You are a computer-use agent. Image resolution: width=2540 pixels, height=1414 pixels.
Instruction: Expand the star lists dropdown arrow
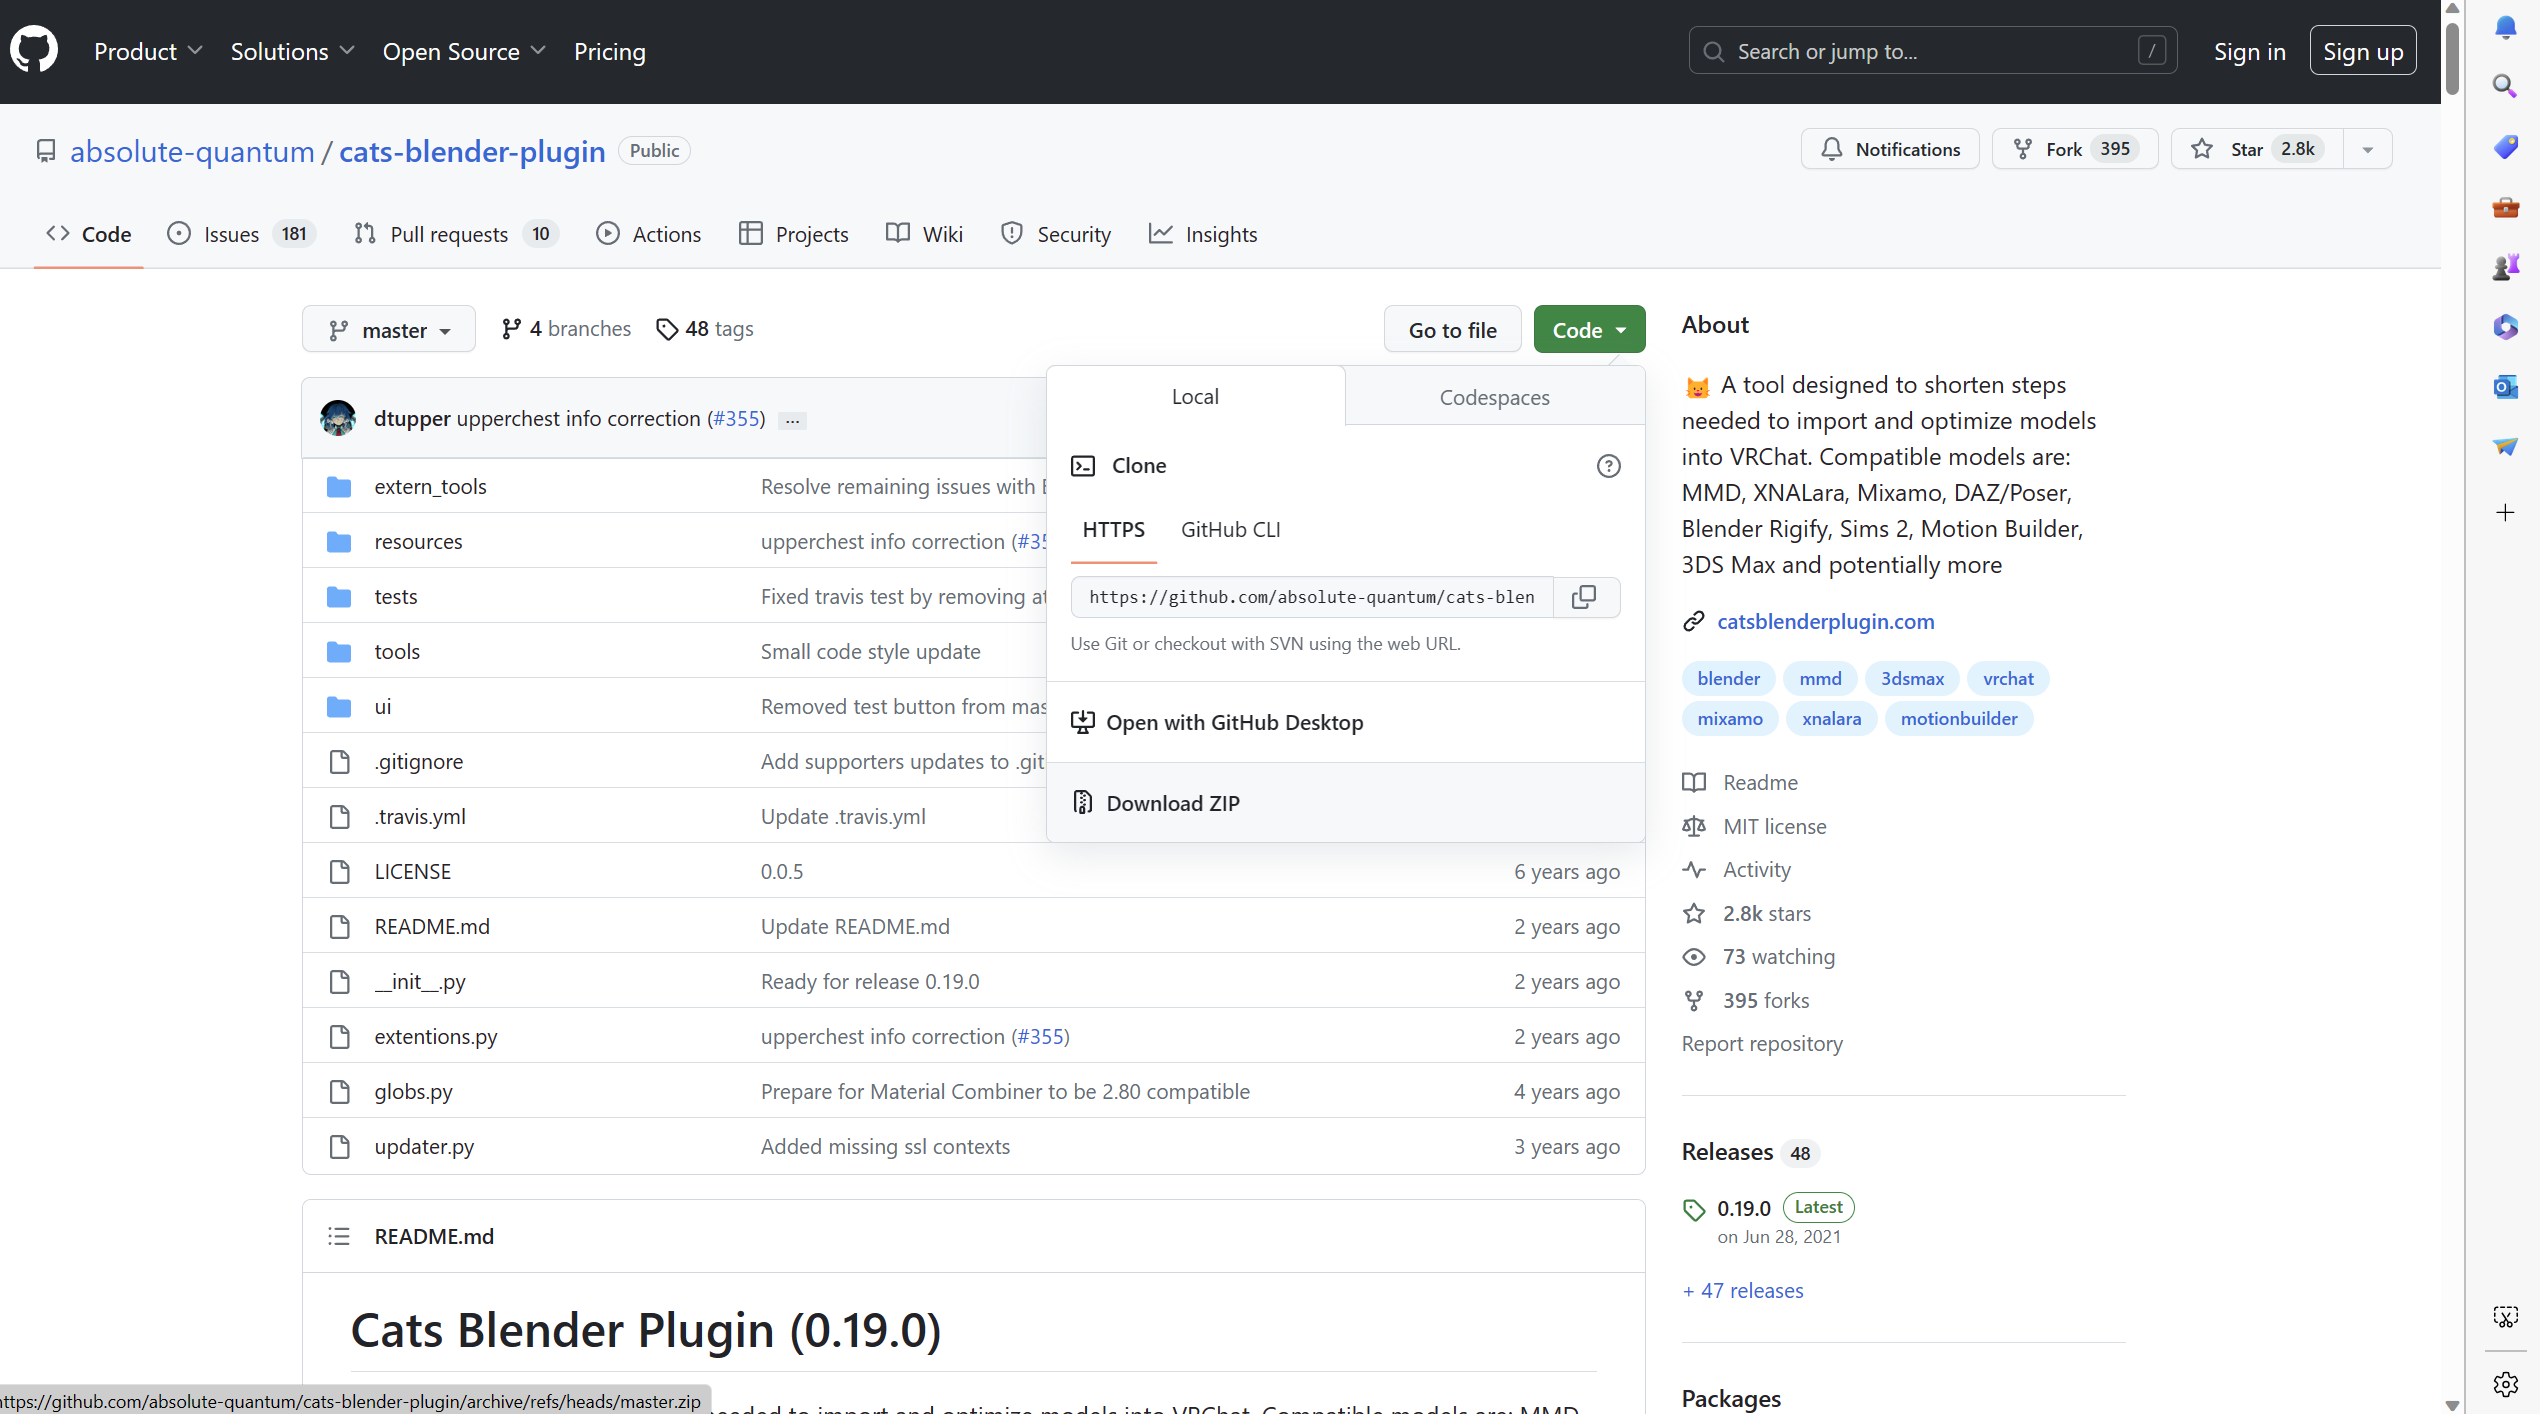(x=2367, y=149)
